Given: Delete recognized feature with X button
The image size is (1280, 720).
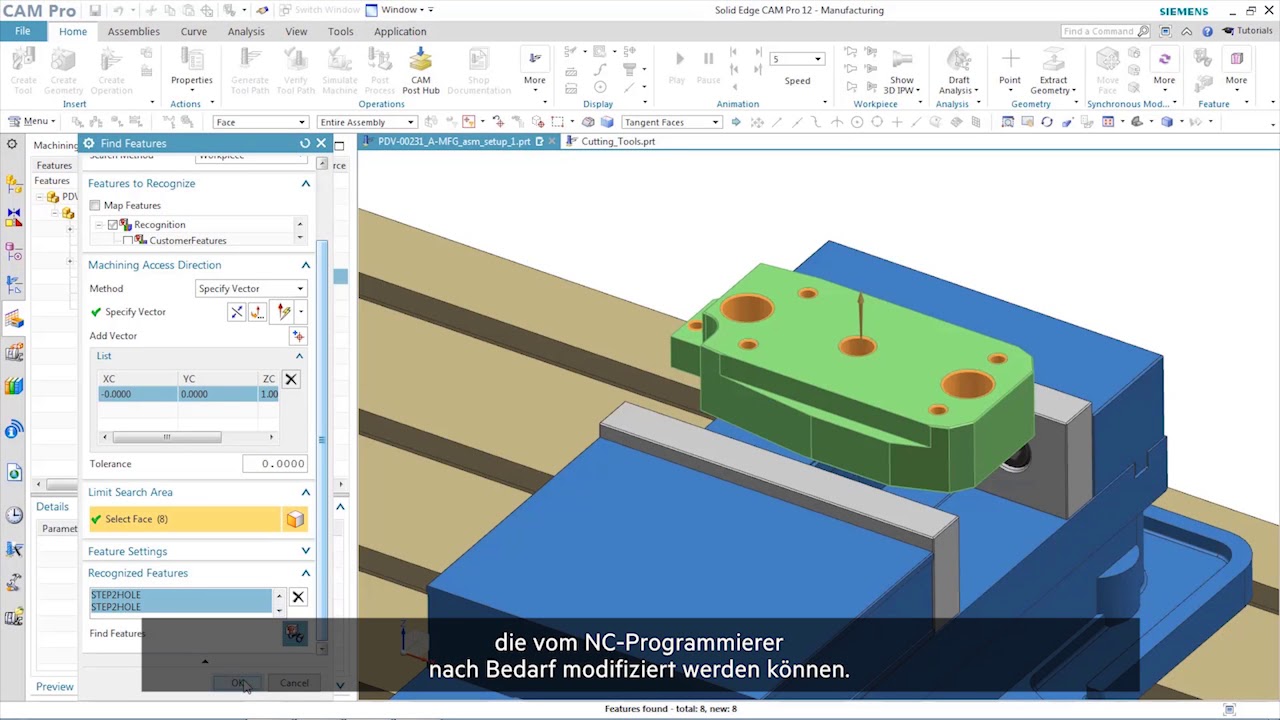Looking at the screenshot, I should [x=298, y=597].
